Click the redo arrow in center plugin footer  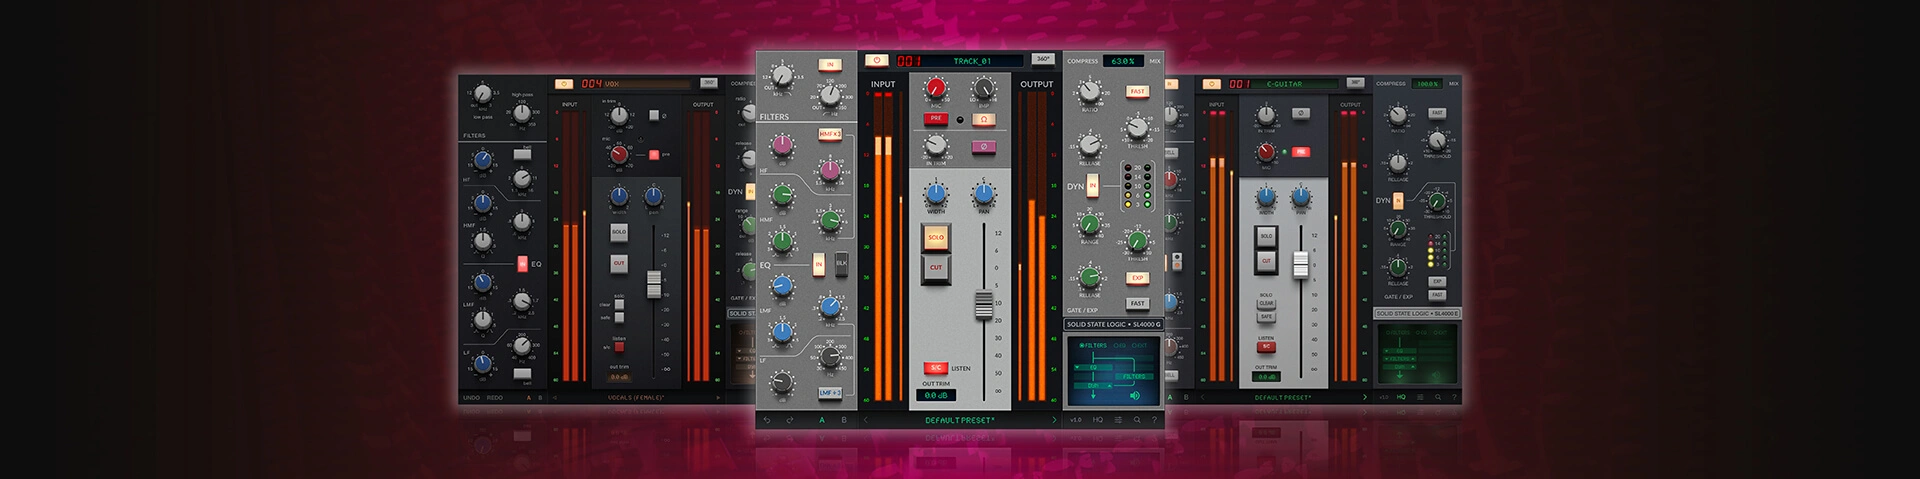[790, 420]
